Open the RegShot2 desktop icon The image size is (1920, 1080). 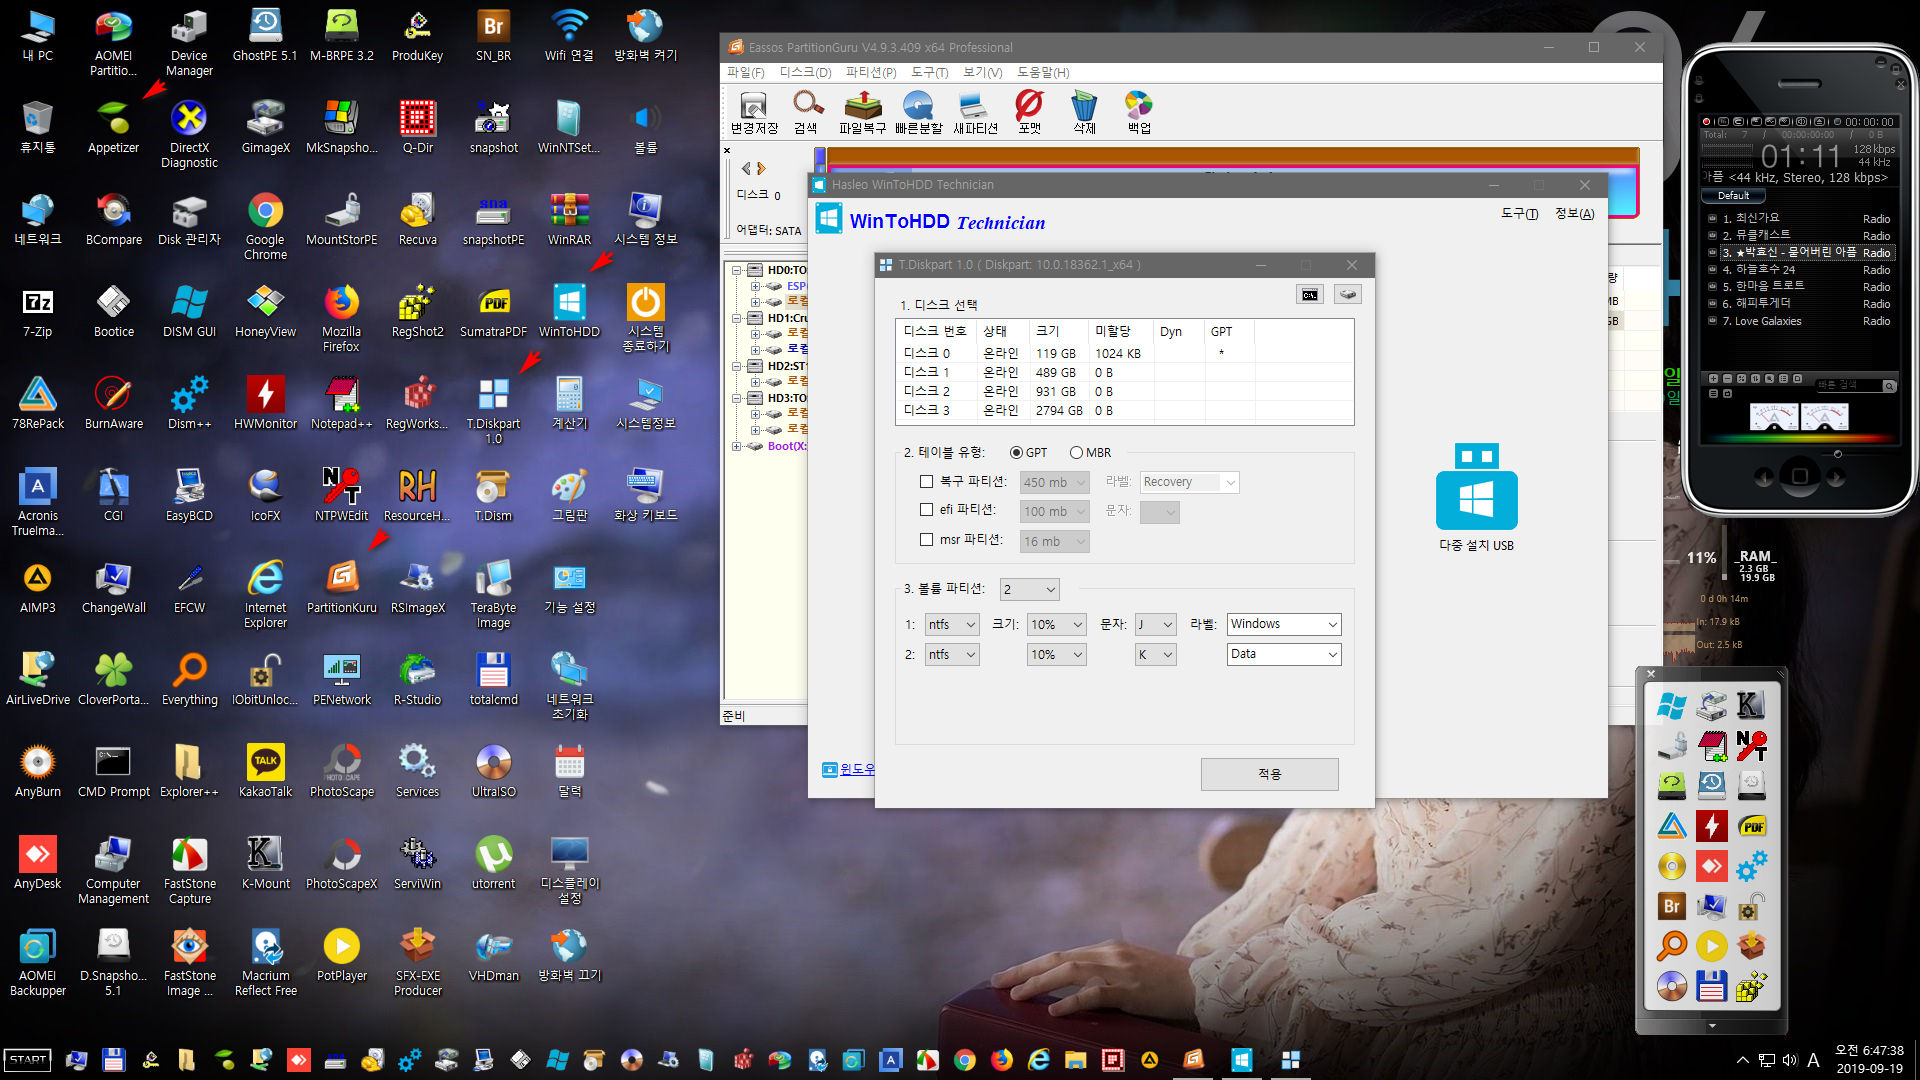pyautogui.click(x=417, y=312)
